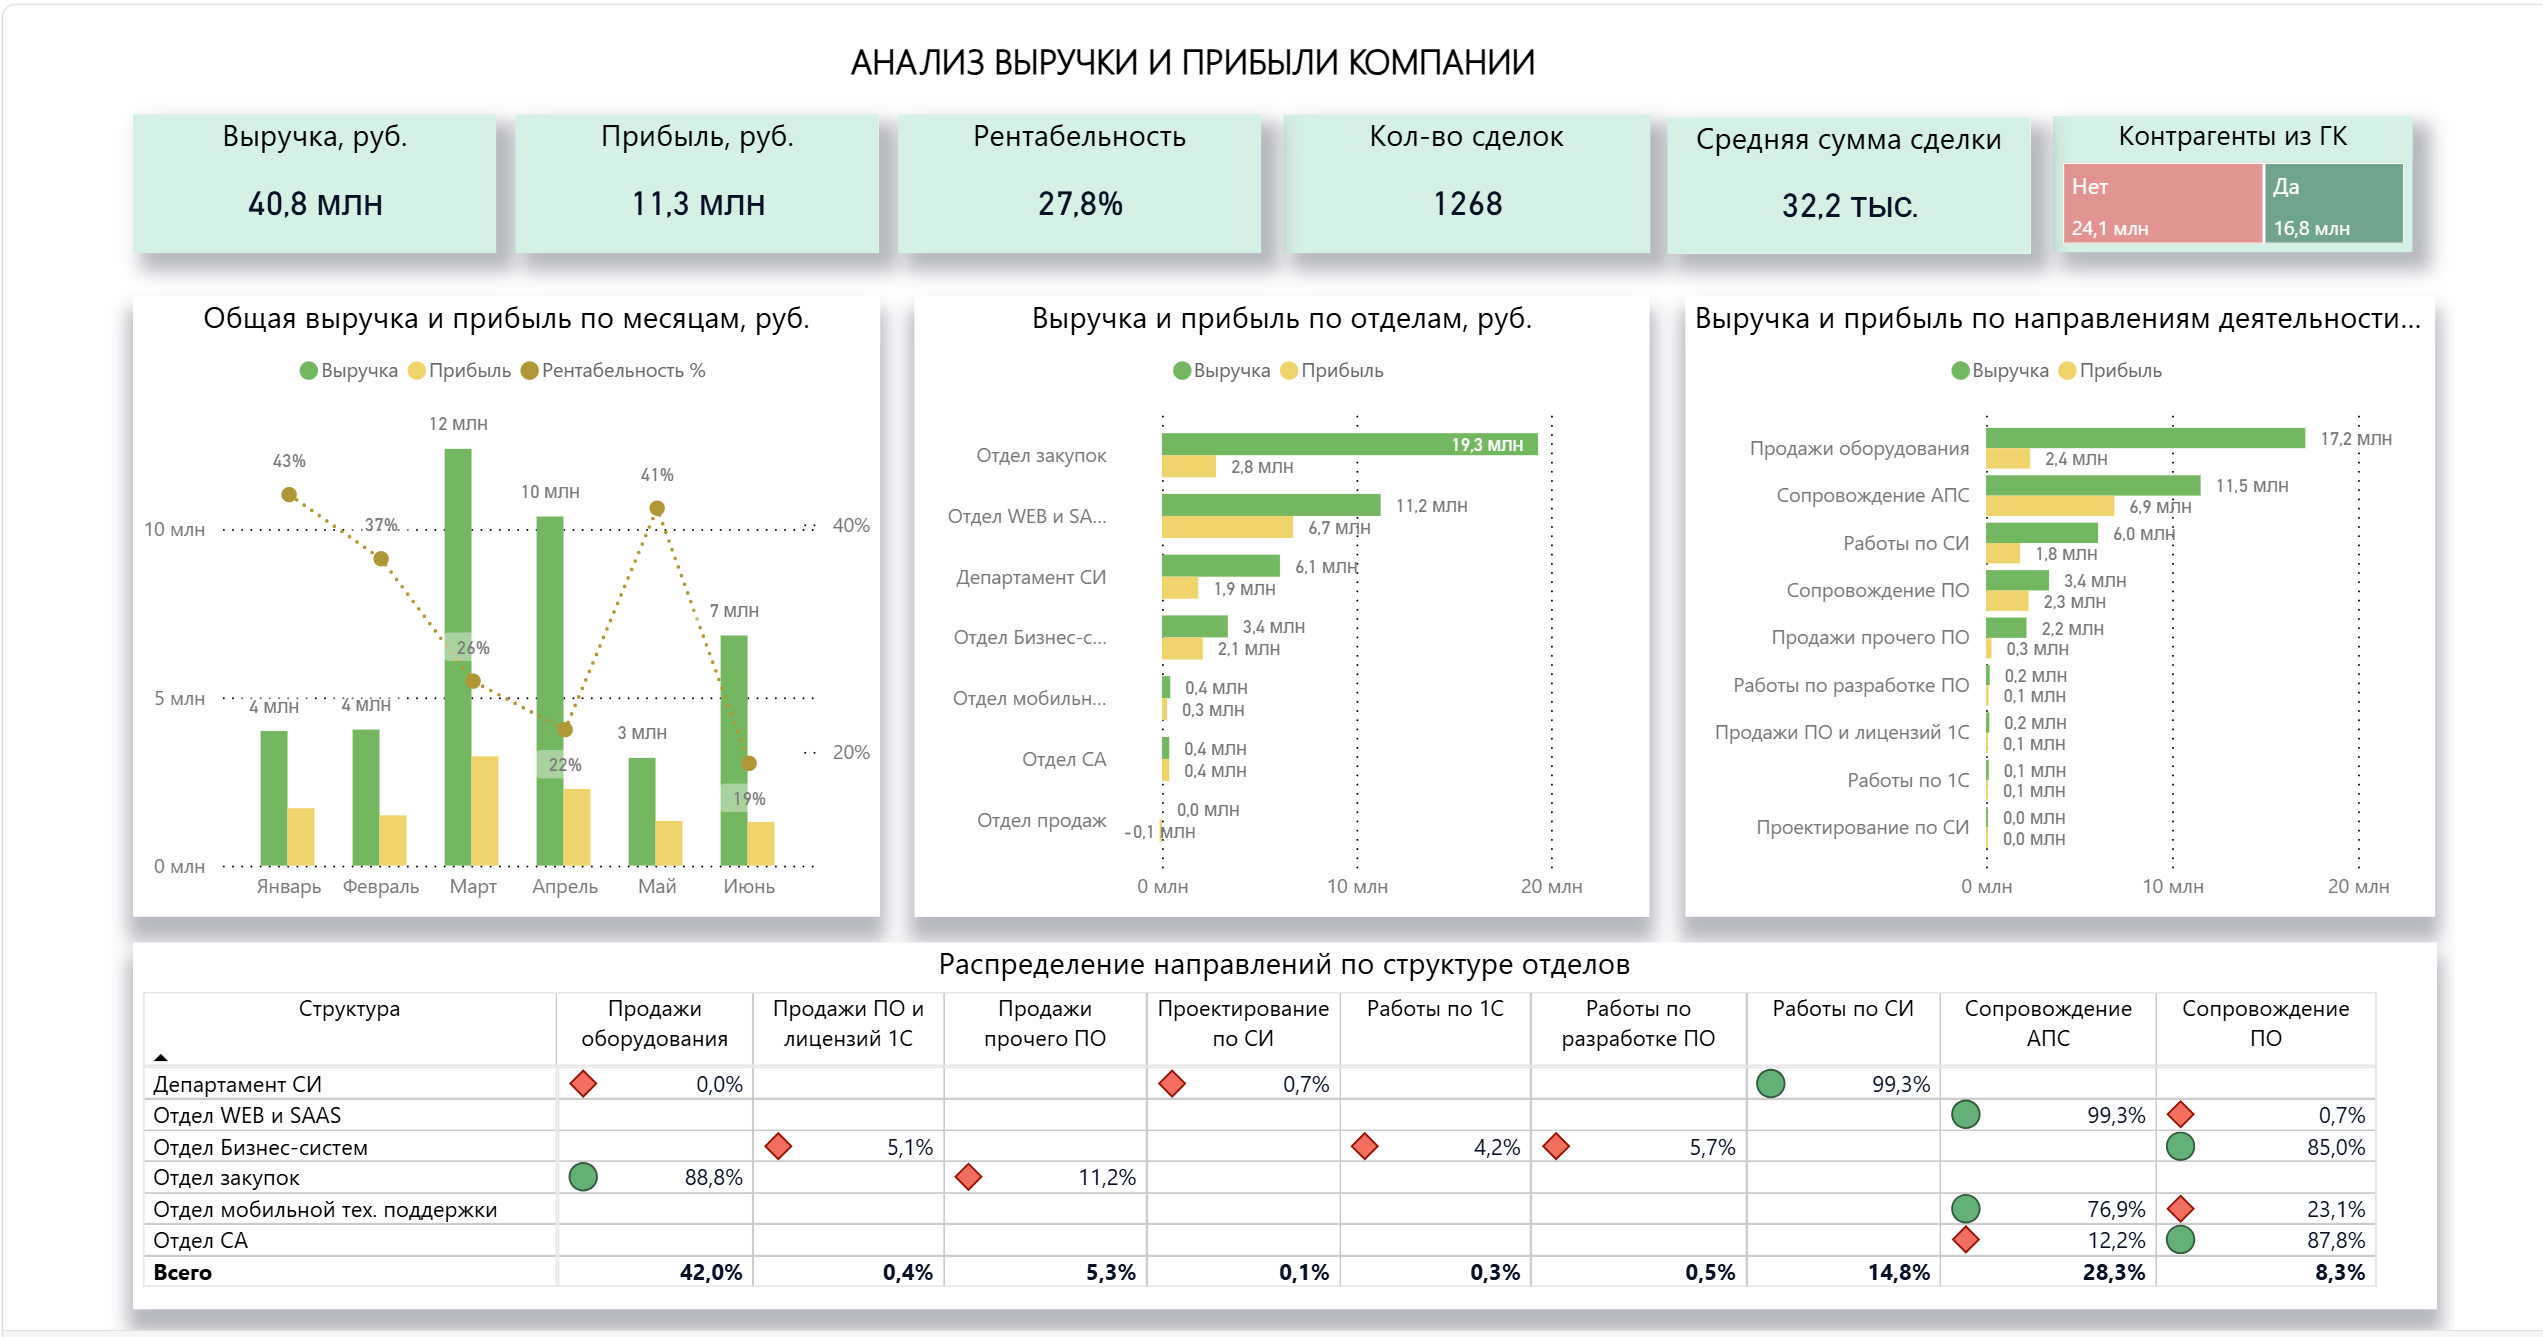Click Всего row label in table

[182, 1272]
